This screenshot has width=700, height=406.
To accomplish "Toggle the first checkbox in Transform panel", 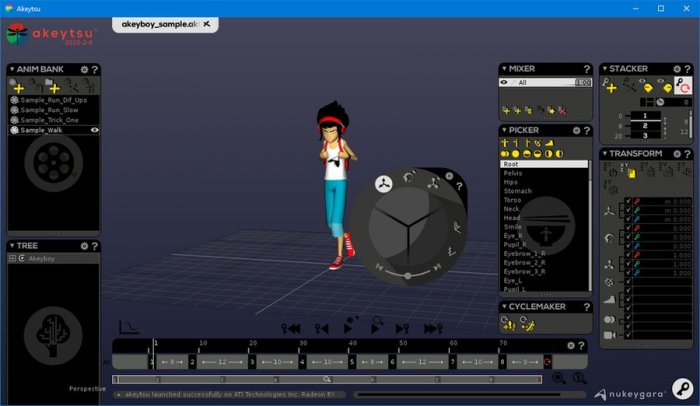I will 628,200.
